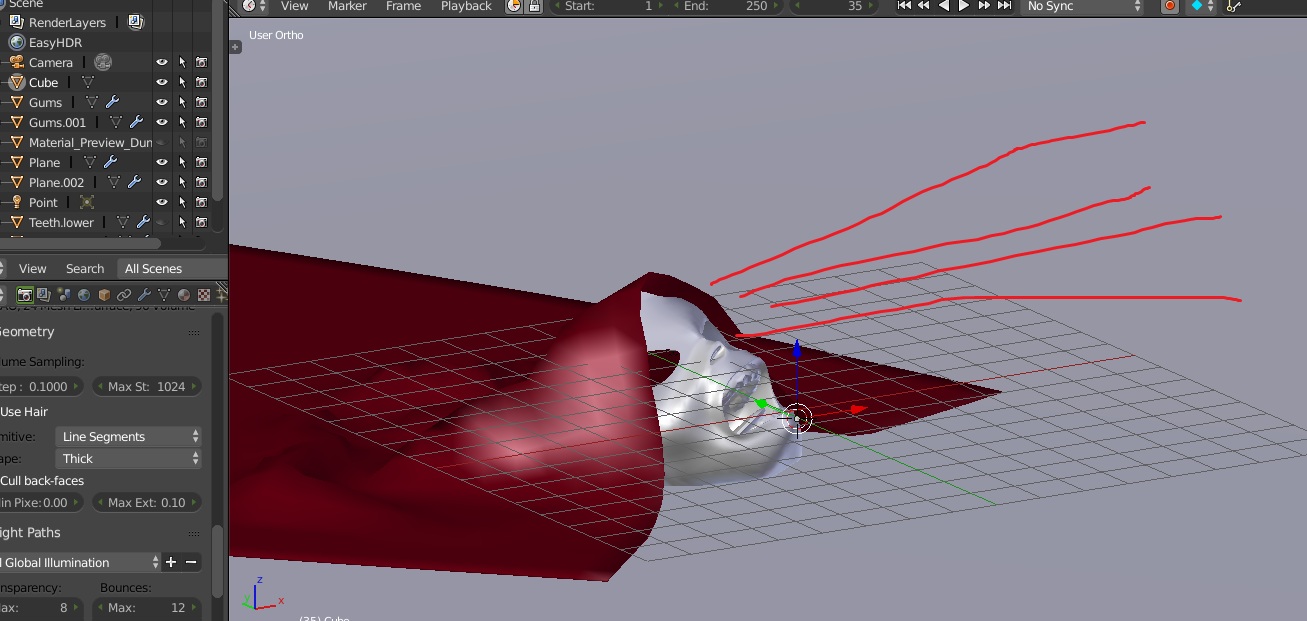Viewport: 1307px width, 621px height.
Task: Open the Material checkered-sphere properties tab
Action: tap(183, 294)
